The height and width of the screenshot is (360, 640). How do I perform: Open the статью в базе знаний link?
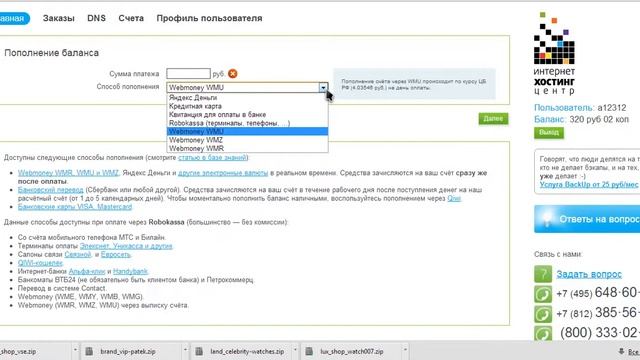[212, 158]
